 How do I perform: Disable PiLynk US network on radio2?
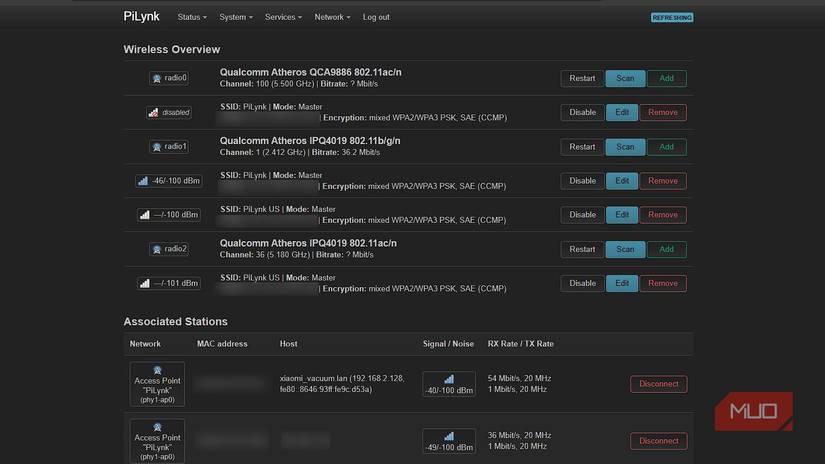tap(582, 283)
